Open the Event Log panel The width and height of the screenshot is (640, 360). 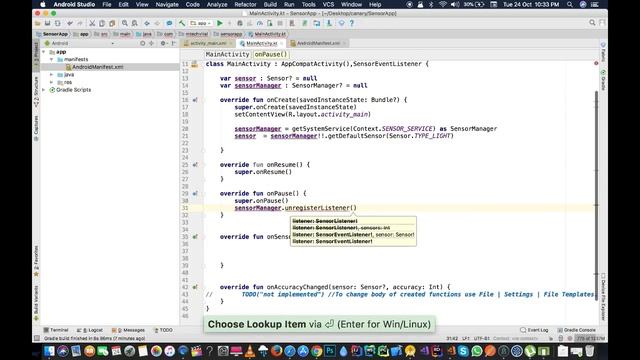(534, 330)
